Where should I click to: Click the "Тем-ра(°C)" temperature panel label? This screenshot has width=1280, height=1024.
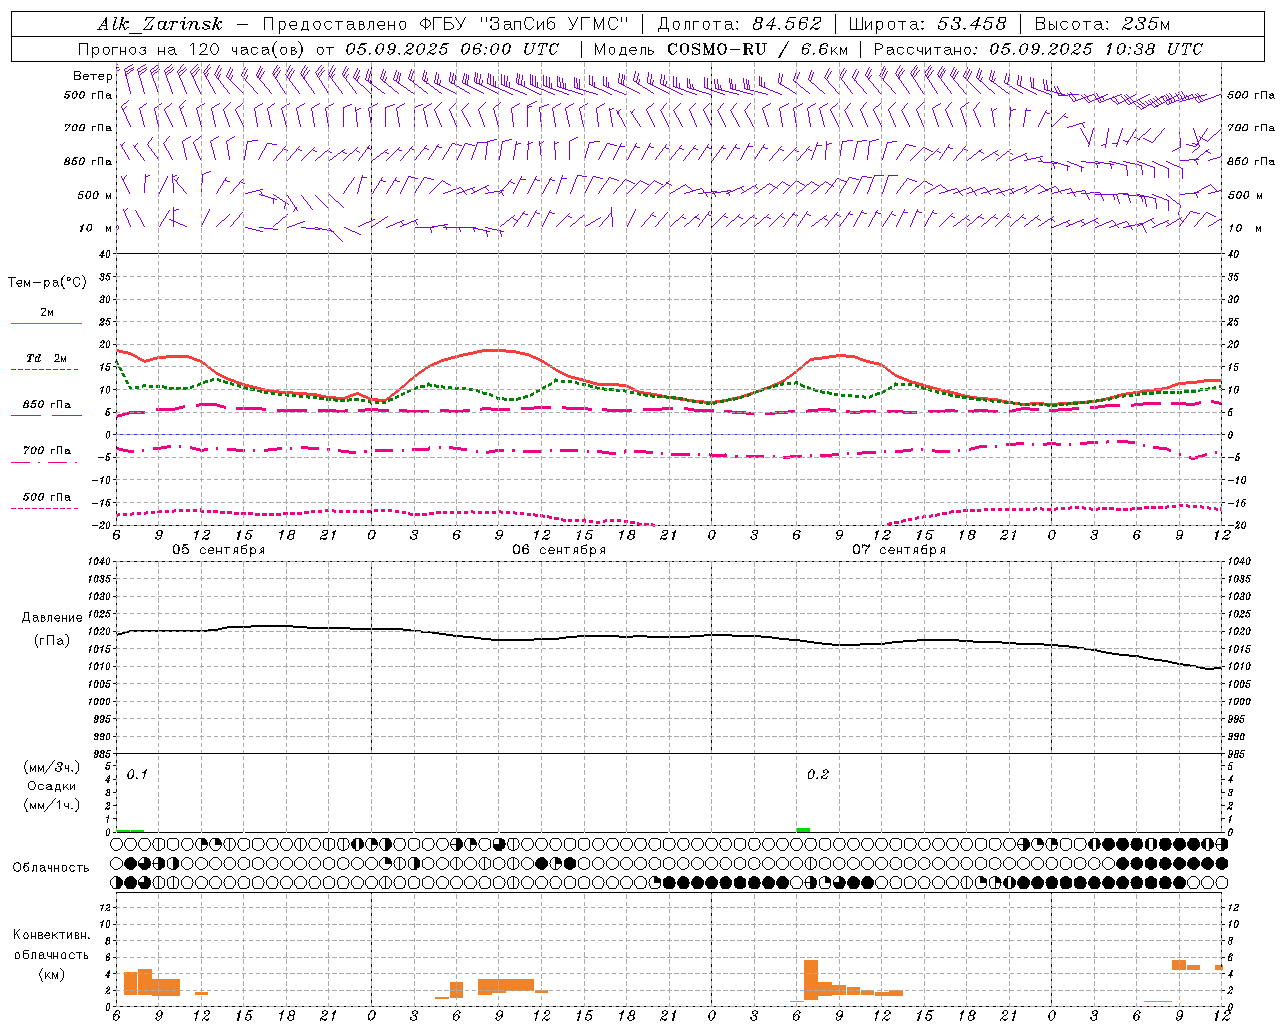pos(47,283)
